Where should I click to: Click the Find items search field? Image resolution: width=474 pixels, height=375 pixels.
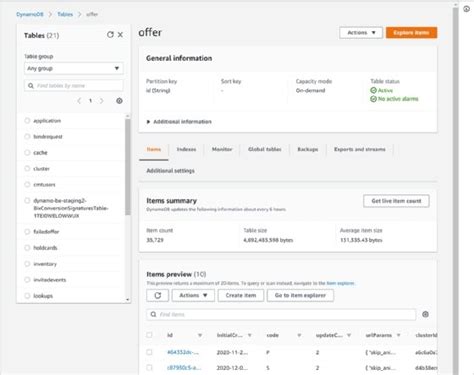tap(281, 314)
